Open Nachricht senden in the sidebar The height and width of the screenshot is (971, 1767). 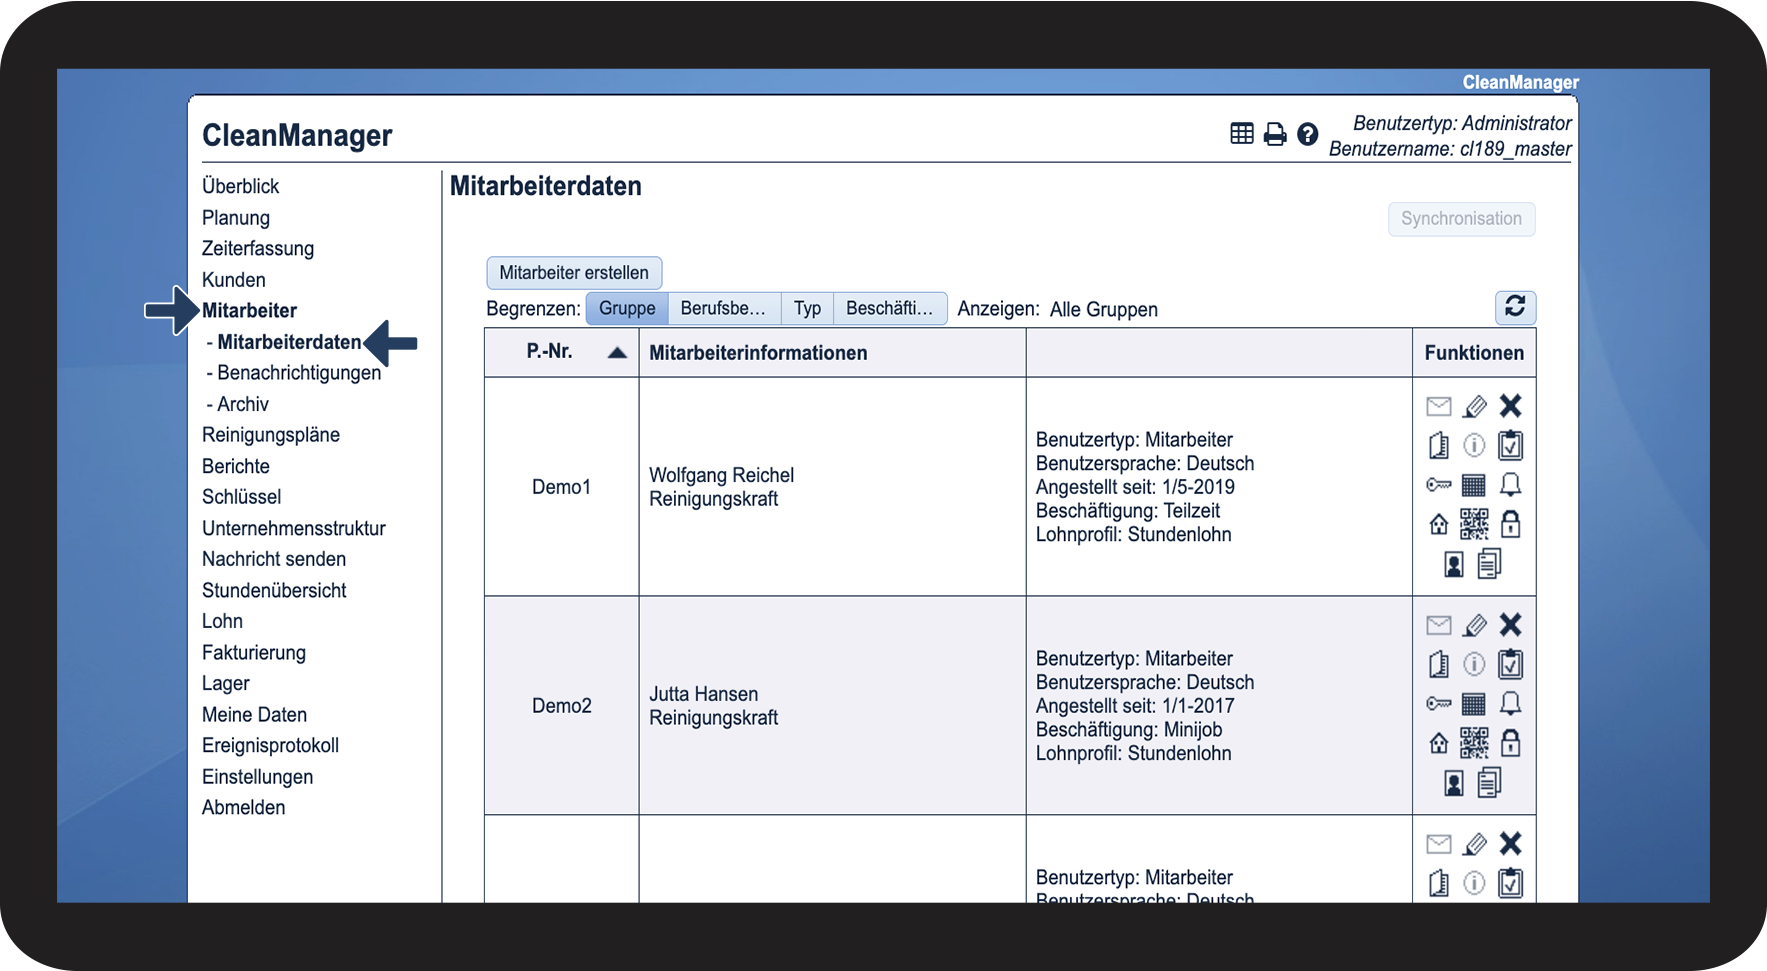[274, 559]
